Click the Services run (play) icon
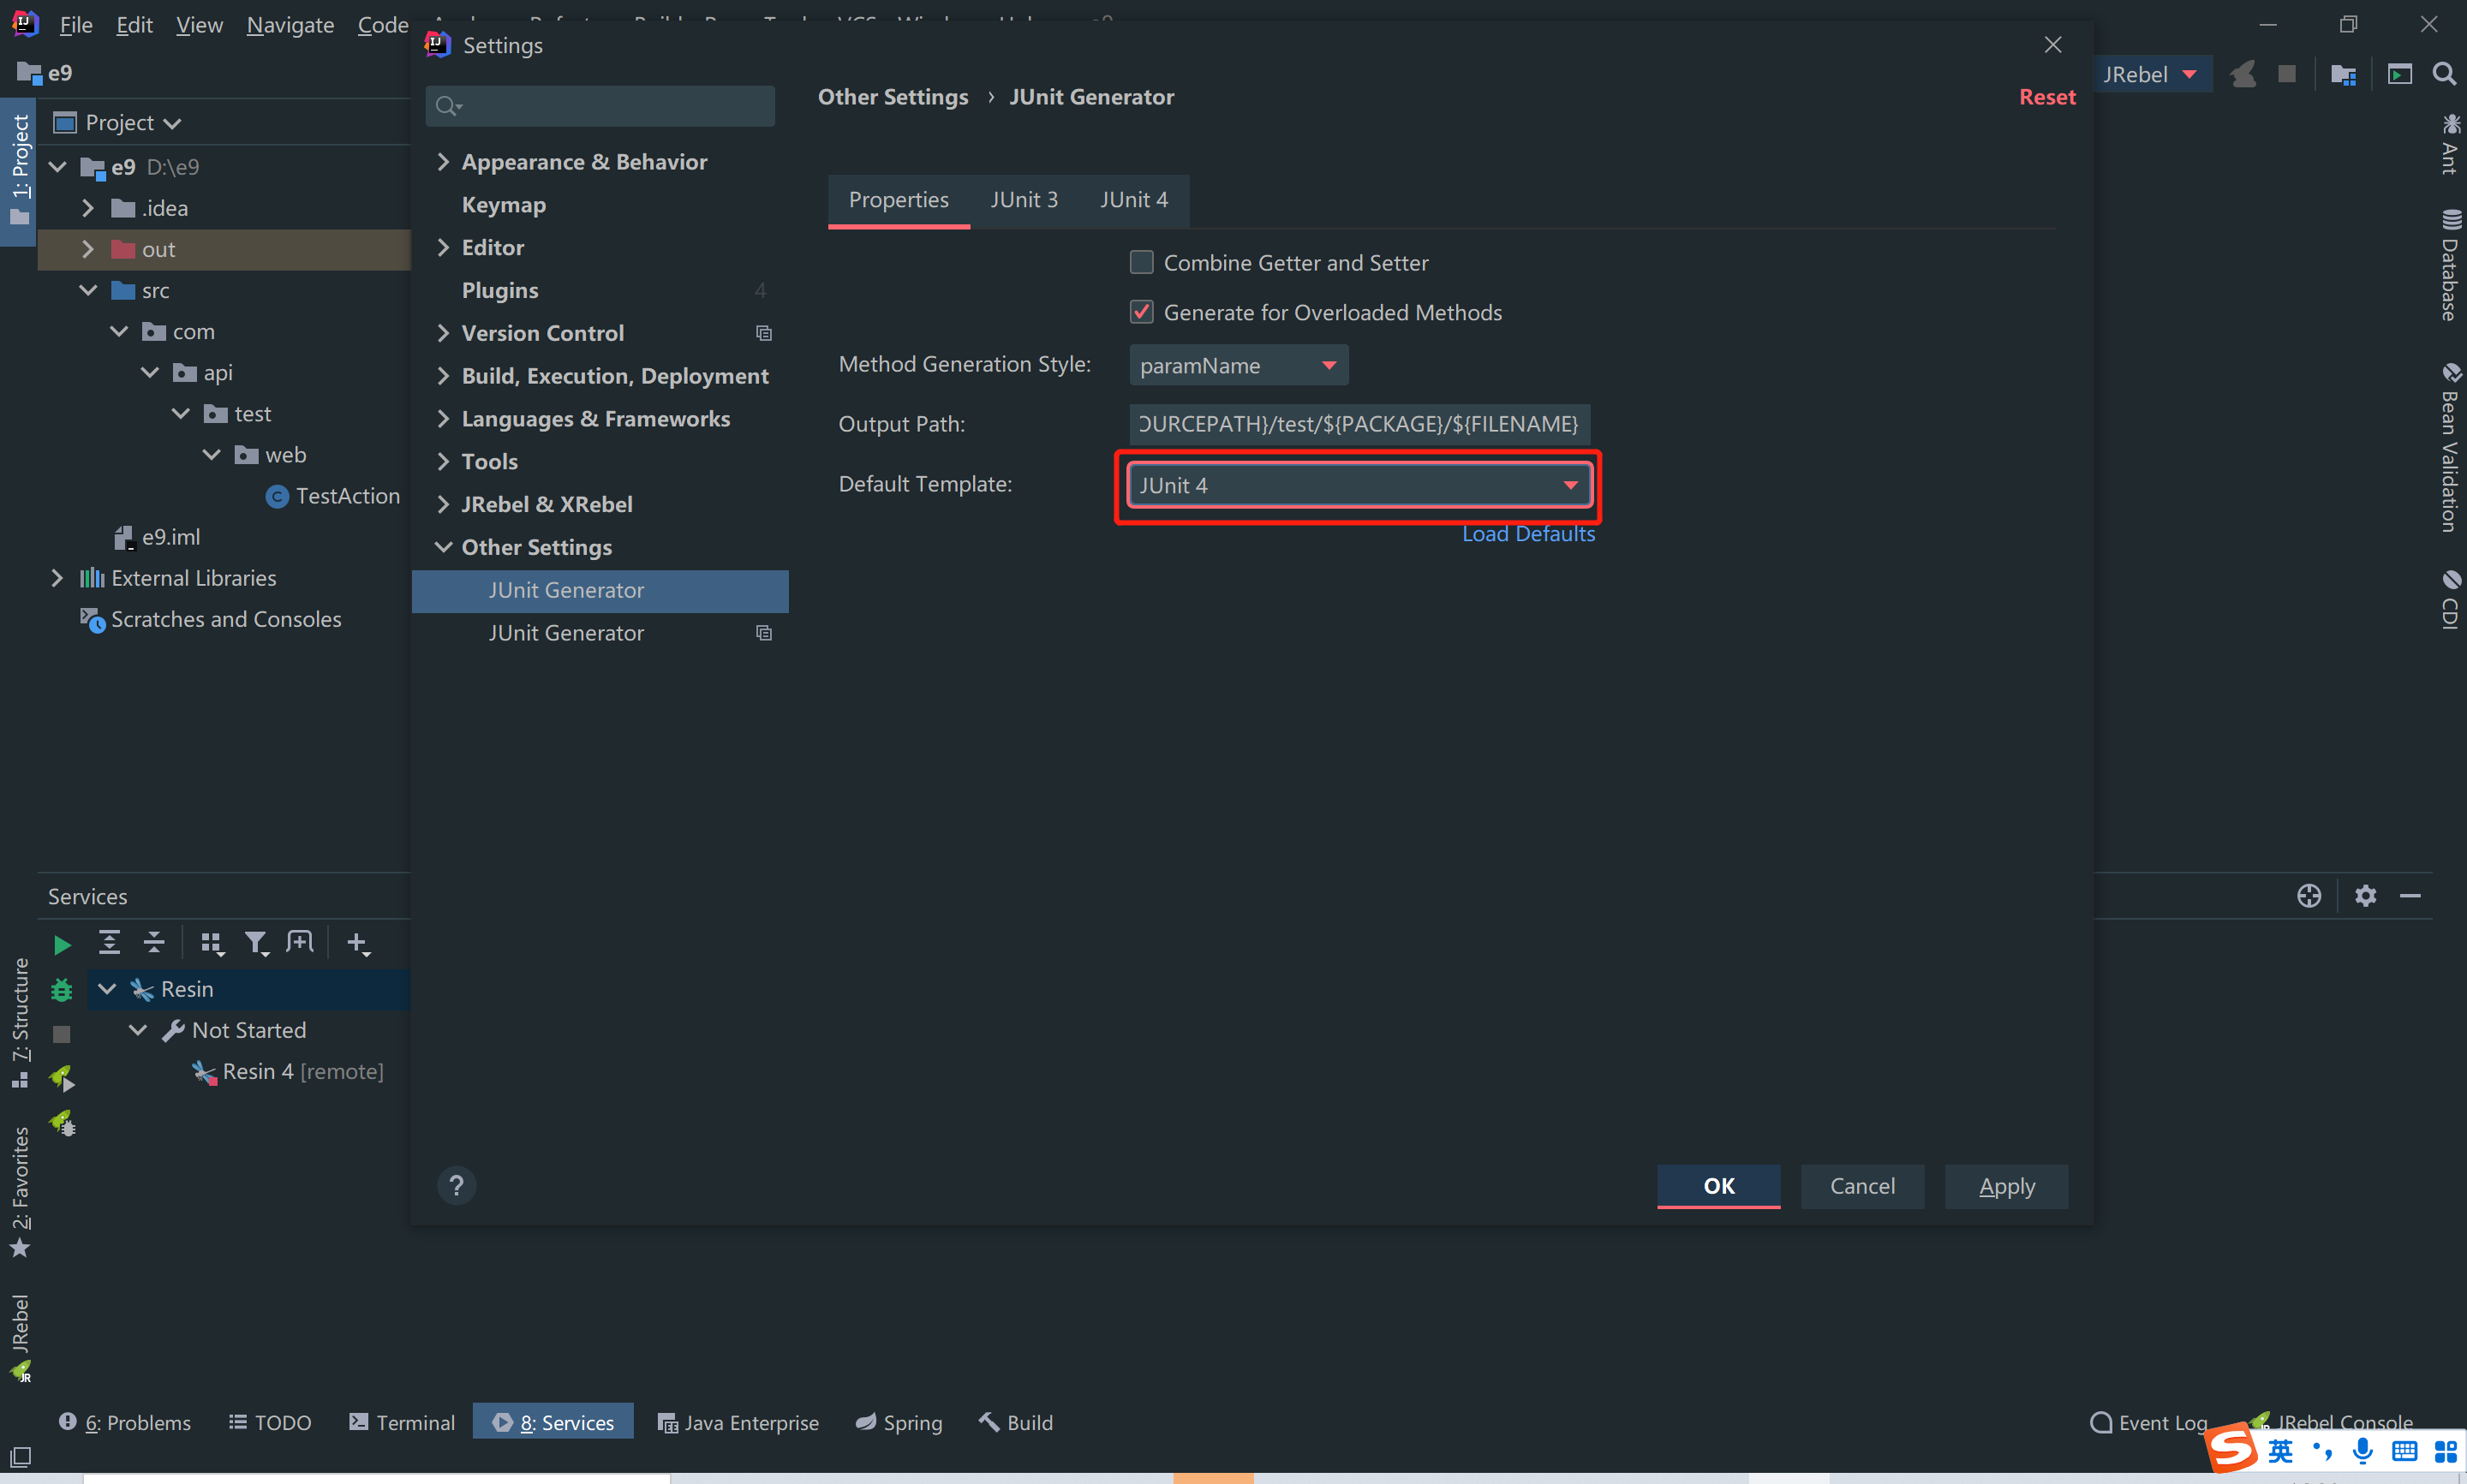 coord(62,944)
